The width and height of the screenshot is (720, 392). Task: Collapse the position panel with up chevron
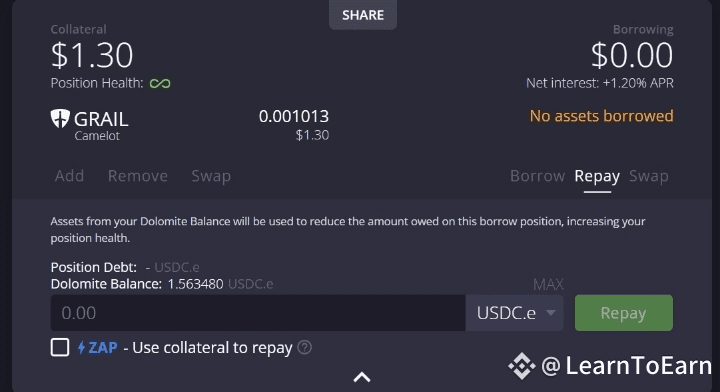click(362, 377)
